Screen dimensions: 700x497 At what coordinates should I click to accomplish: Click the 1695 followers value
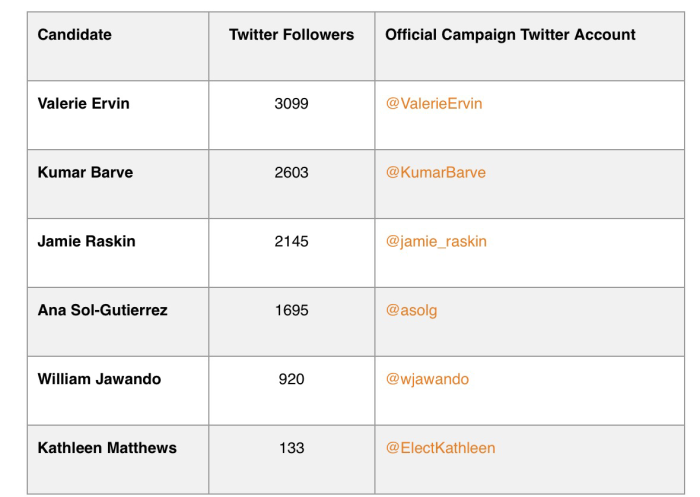tap(292, 310)
